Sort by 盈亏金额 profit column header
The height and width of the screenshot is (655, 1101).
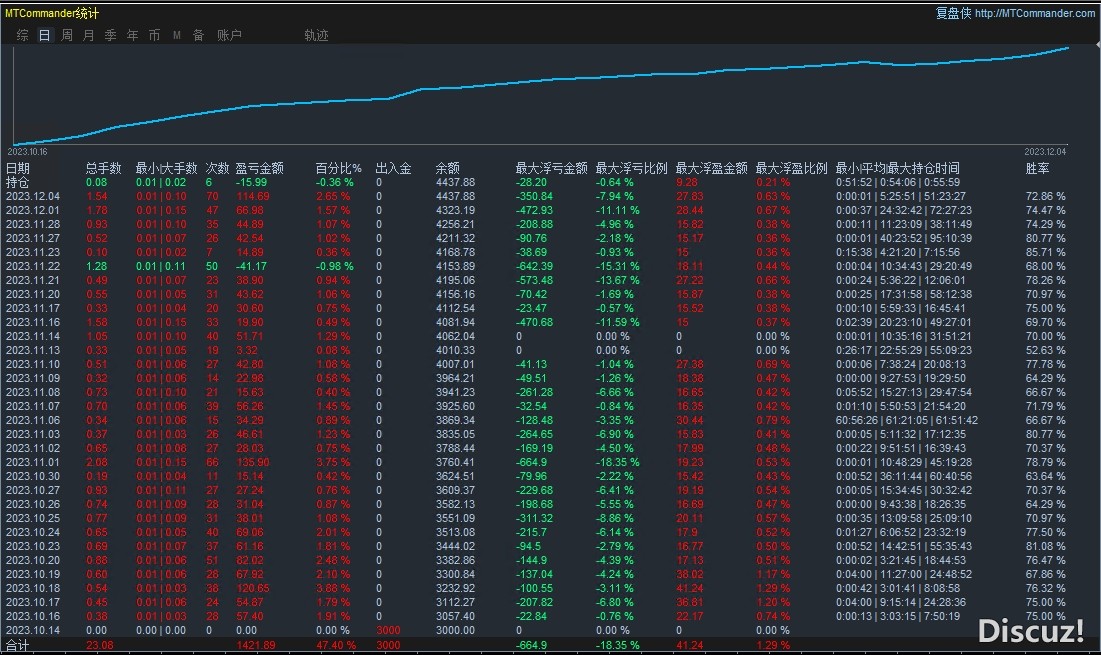(x=259, y=169)
